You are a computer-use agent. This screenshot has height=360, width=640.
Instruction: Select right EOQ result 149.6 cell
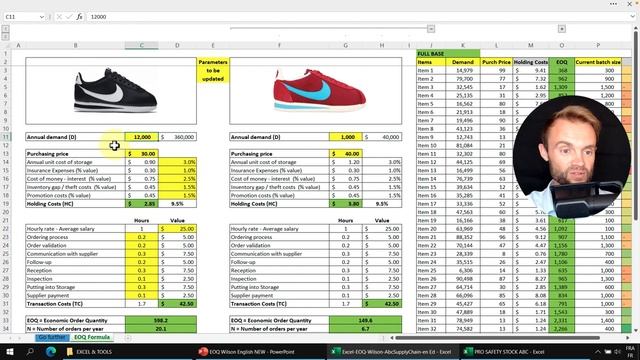pyautogui.click(x=365, y=320)
